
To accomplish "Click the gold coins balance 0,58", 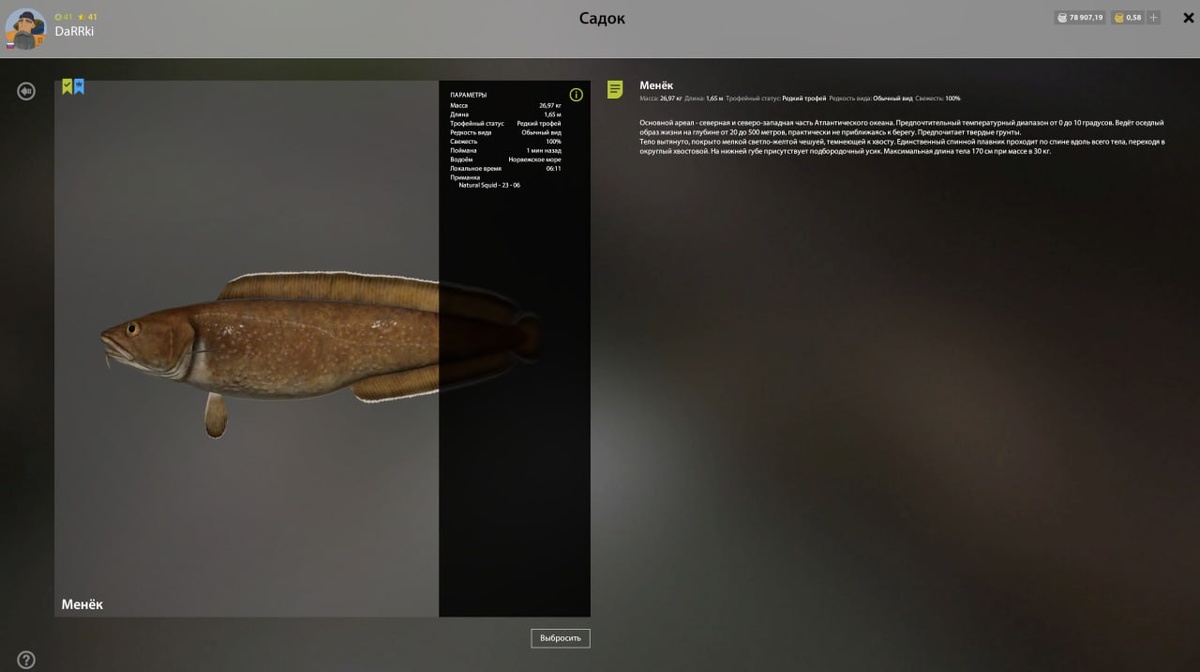I will 1128,17.
